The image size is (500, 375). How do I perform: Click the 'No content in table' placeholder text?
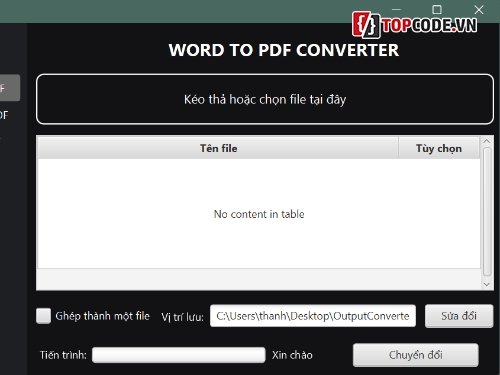259,214
